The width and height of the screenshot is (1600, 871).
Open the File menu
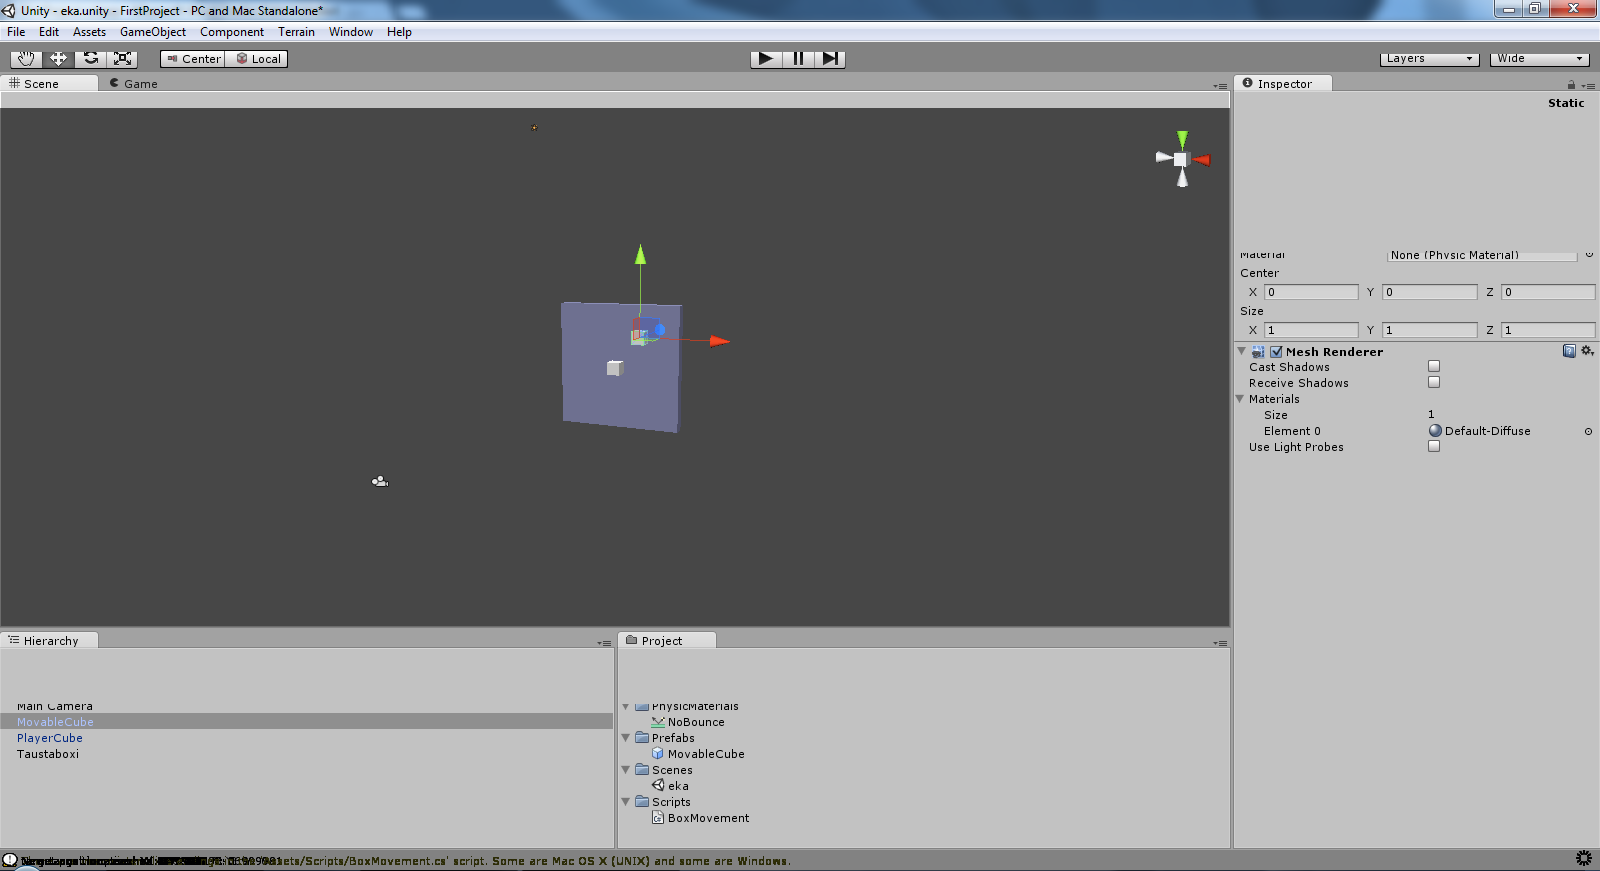click(16, 32)
